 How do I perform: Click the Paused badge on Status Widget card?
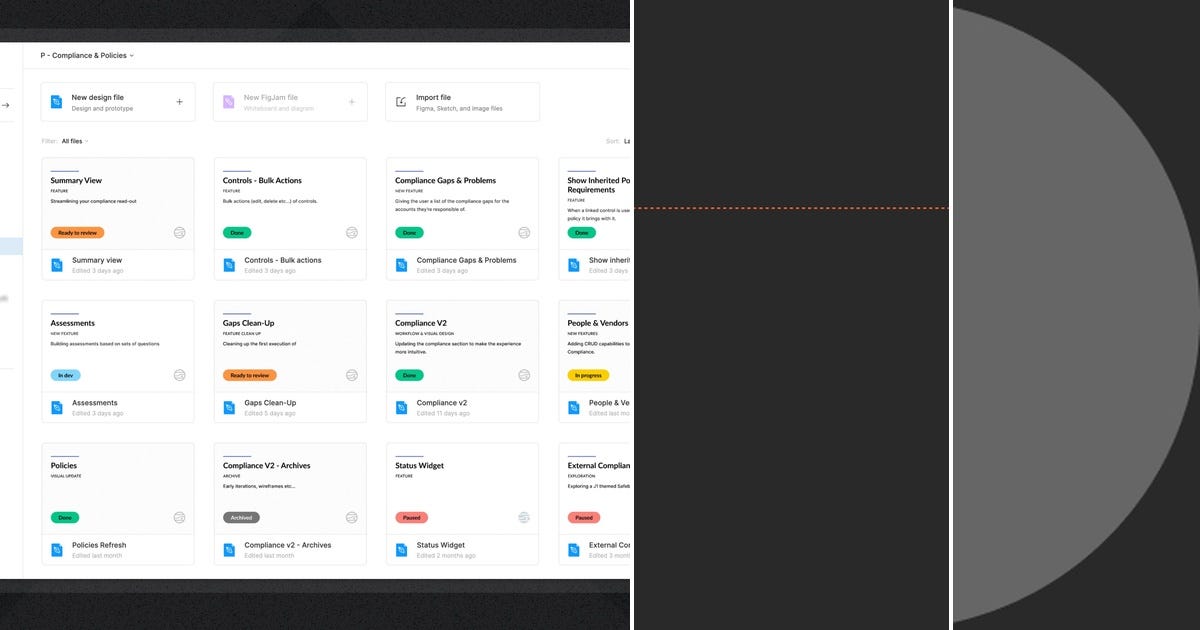pos(414,517)
